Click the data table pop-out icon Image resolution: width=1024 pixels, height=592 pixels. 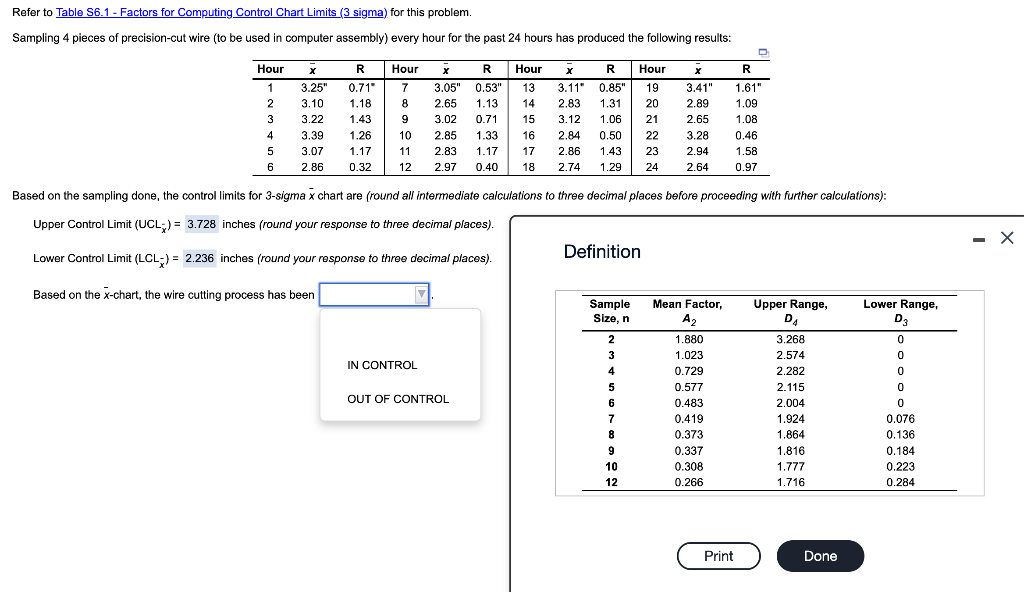point(763,52)
